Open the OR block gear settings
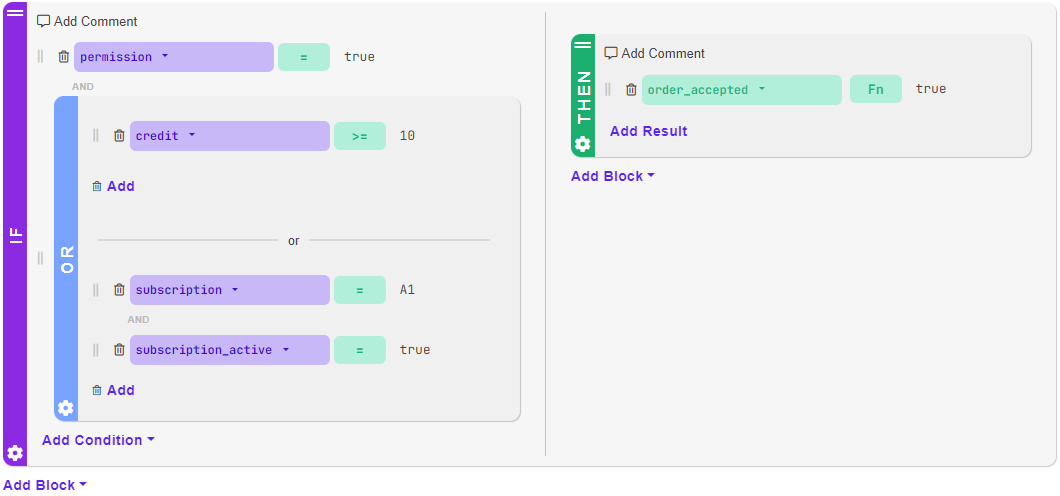Image resolution: width=1060 pixels, height=496 pixels. pyautogui.click(x=66, y=408)
